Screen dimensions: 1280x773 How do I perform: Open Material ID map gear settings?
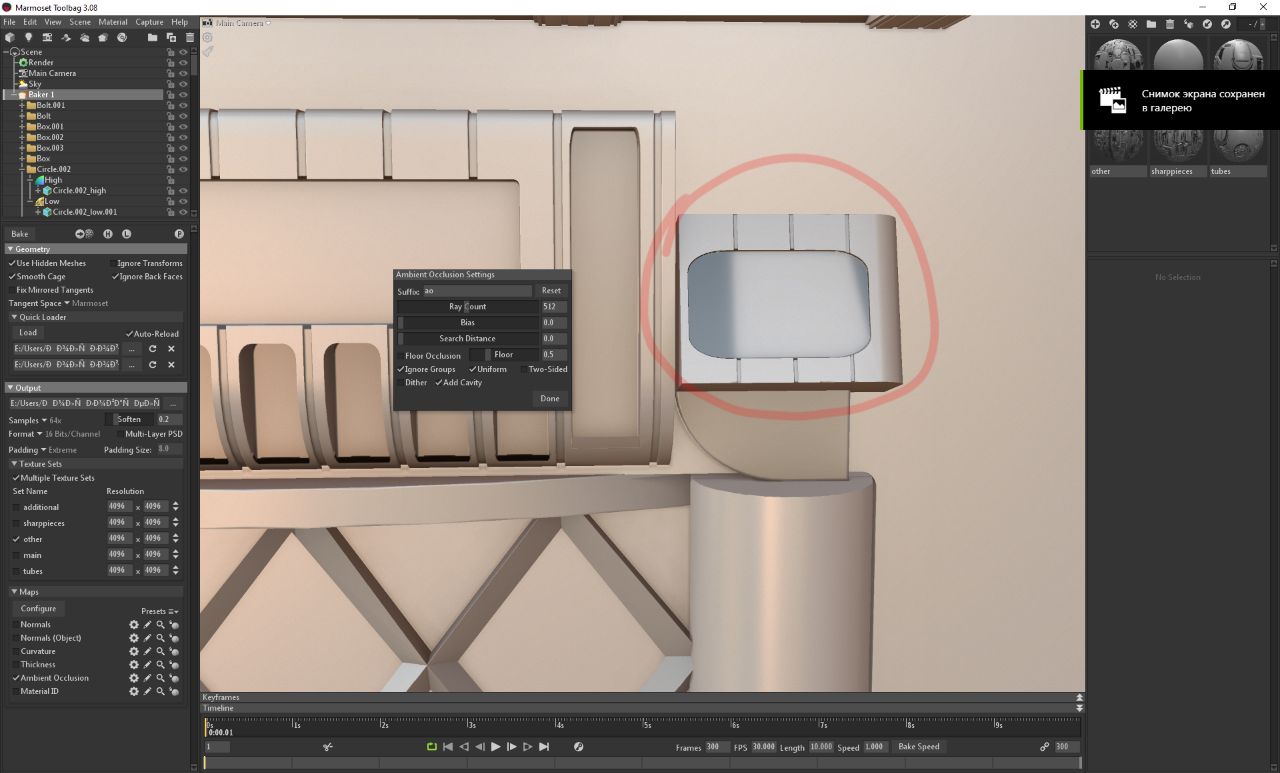pyautogui.click(x=134, y=691)
